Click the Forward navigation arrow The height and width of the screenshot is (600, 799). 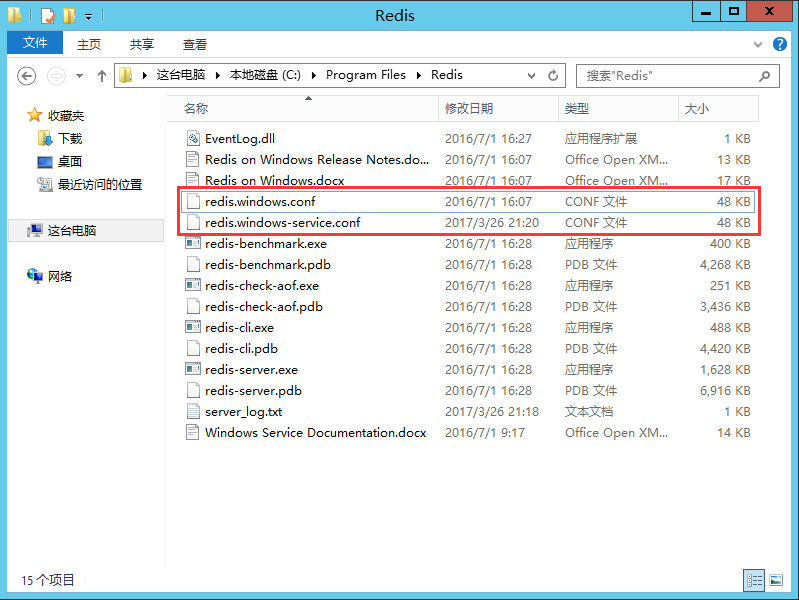(x=56, y=76)
